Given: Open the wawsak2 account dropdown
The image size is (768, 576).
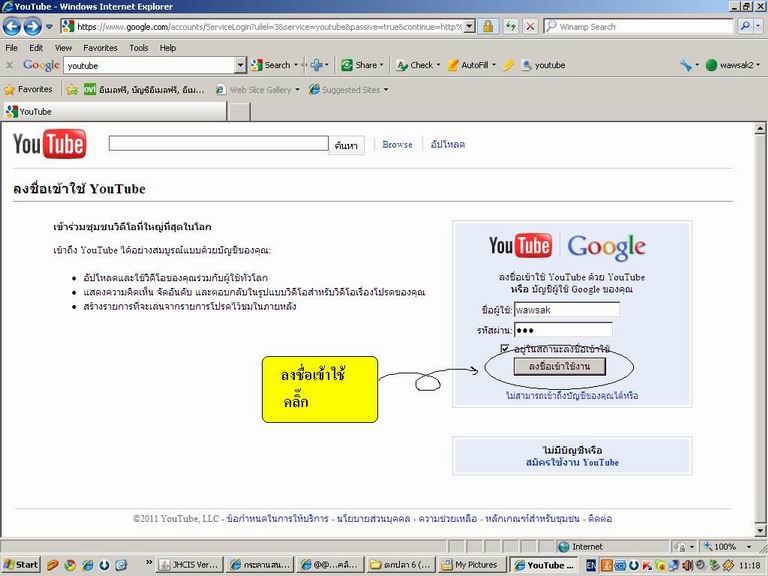Looking at the screenshot, I should coord(733,65).
